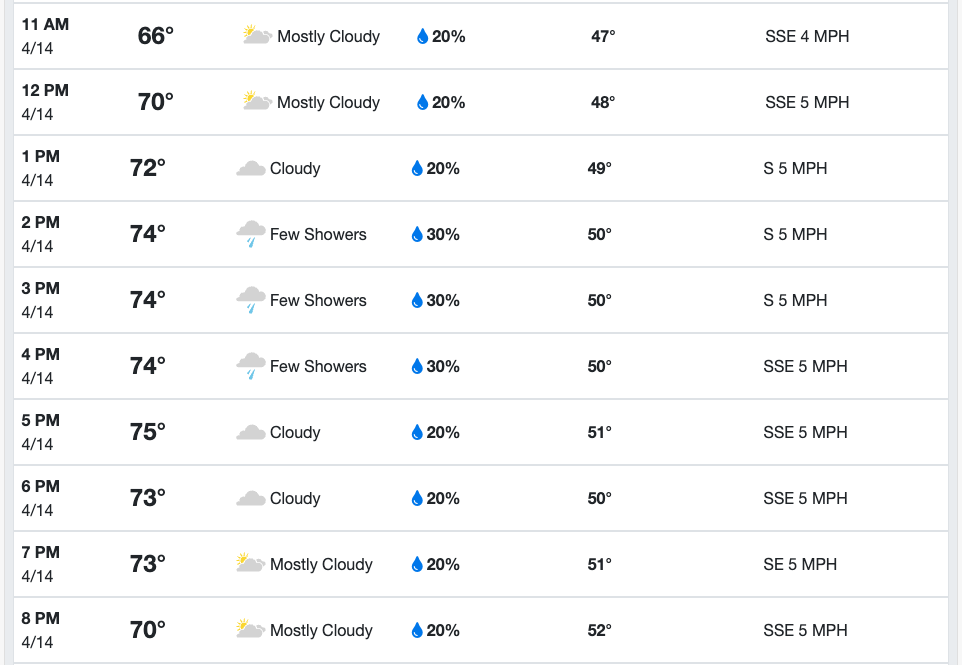
Task: Click the 47° dew point value
Action: (603, 36)
